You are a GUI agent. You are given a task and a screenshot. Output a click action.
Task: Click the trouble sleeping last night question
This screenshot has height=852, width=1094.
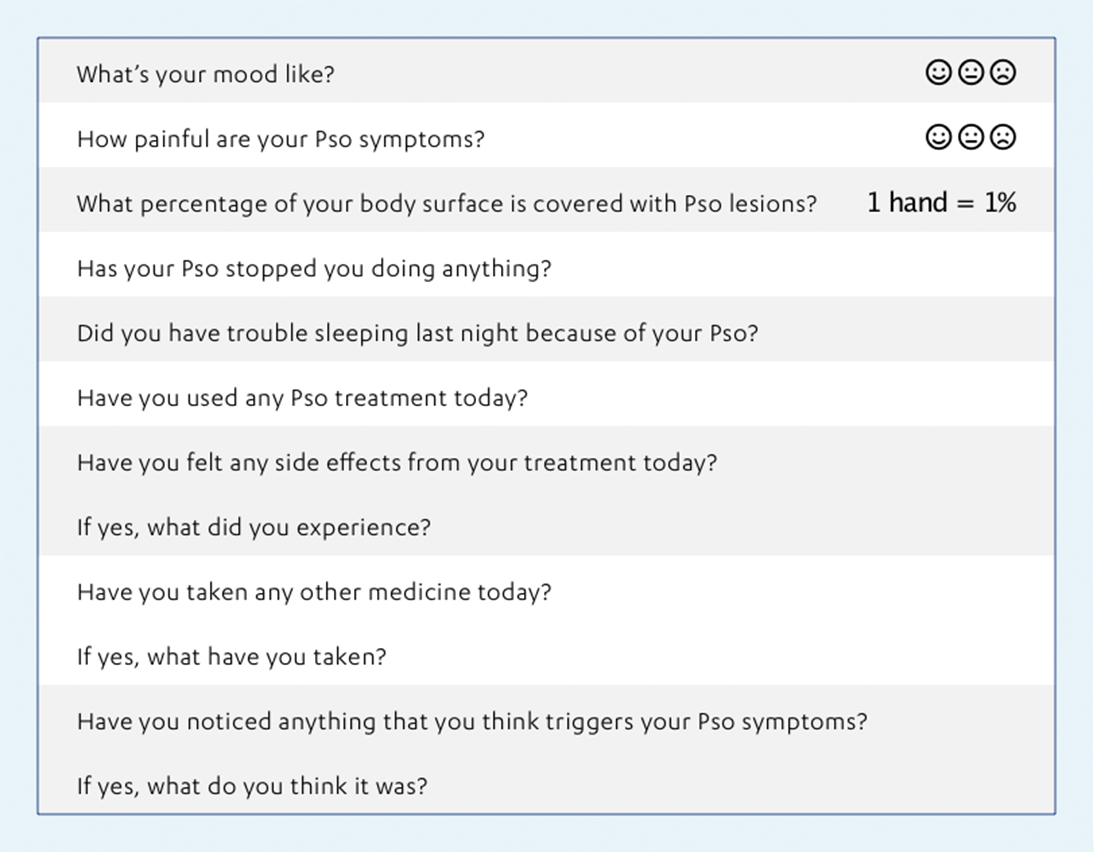(x=417, y=333)
